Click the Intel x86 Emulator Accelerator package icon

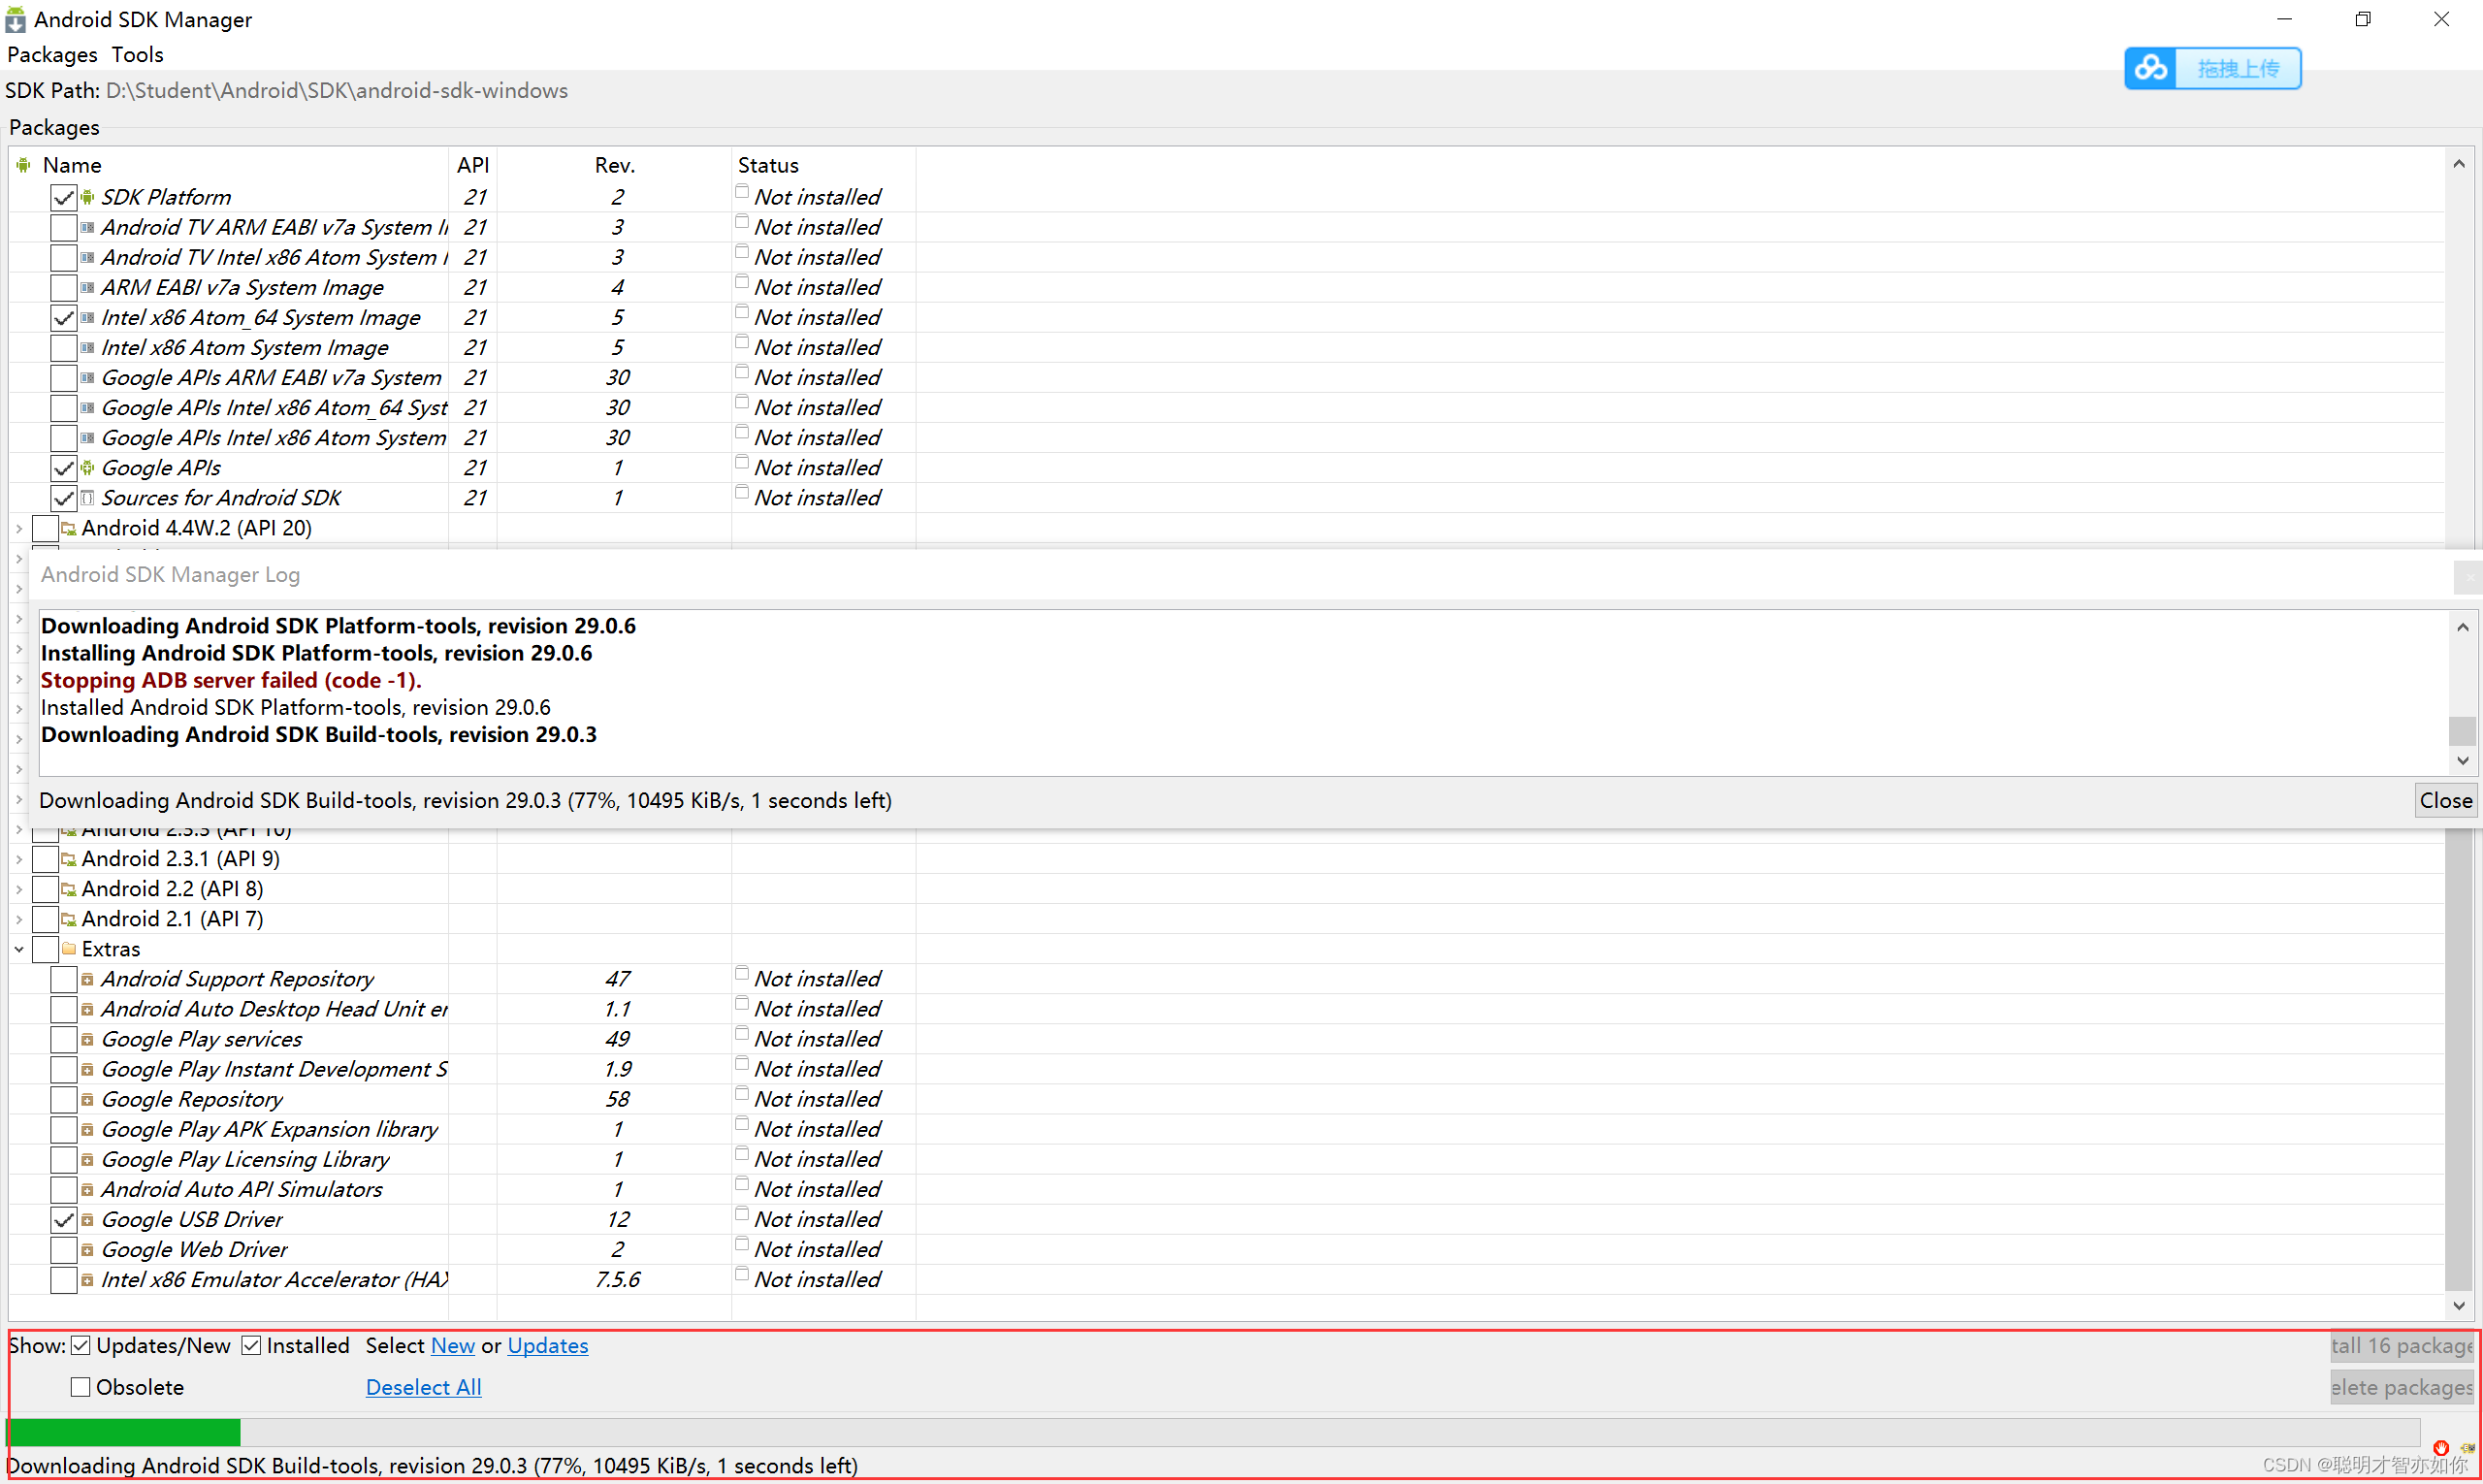click(88, 1280)
